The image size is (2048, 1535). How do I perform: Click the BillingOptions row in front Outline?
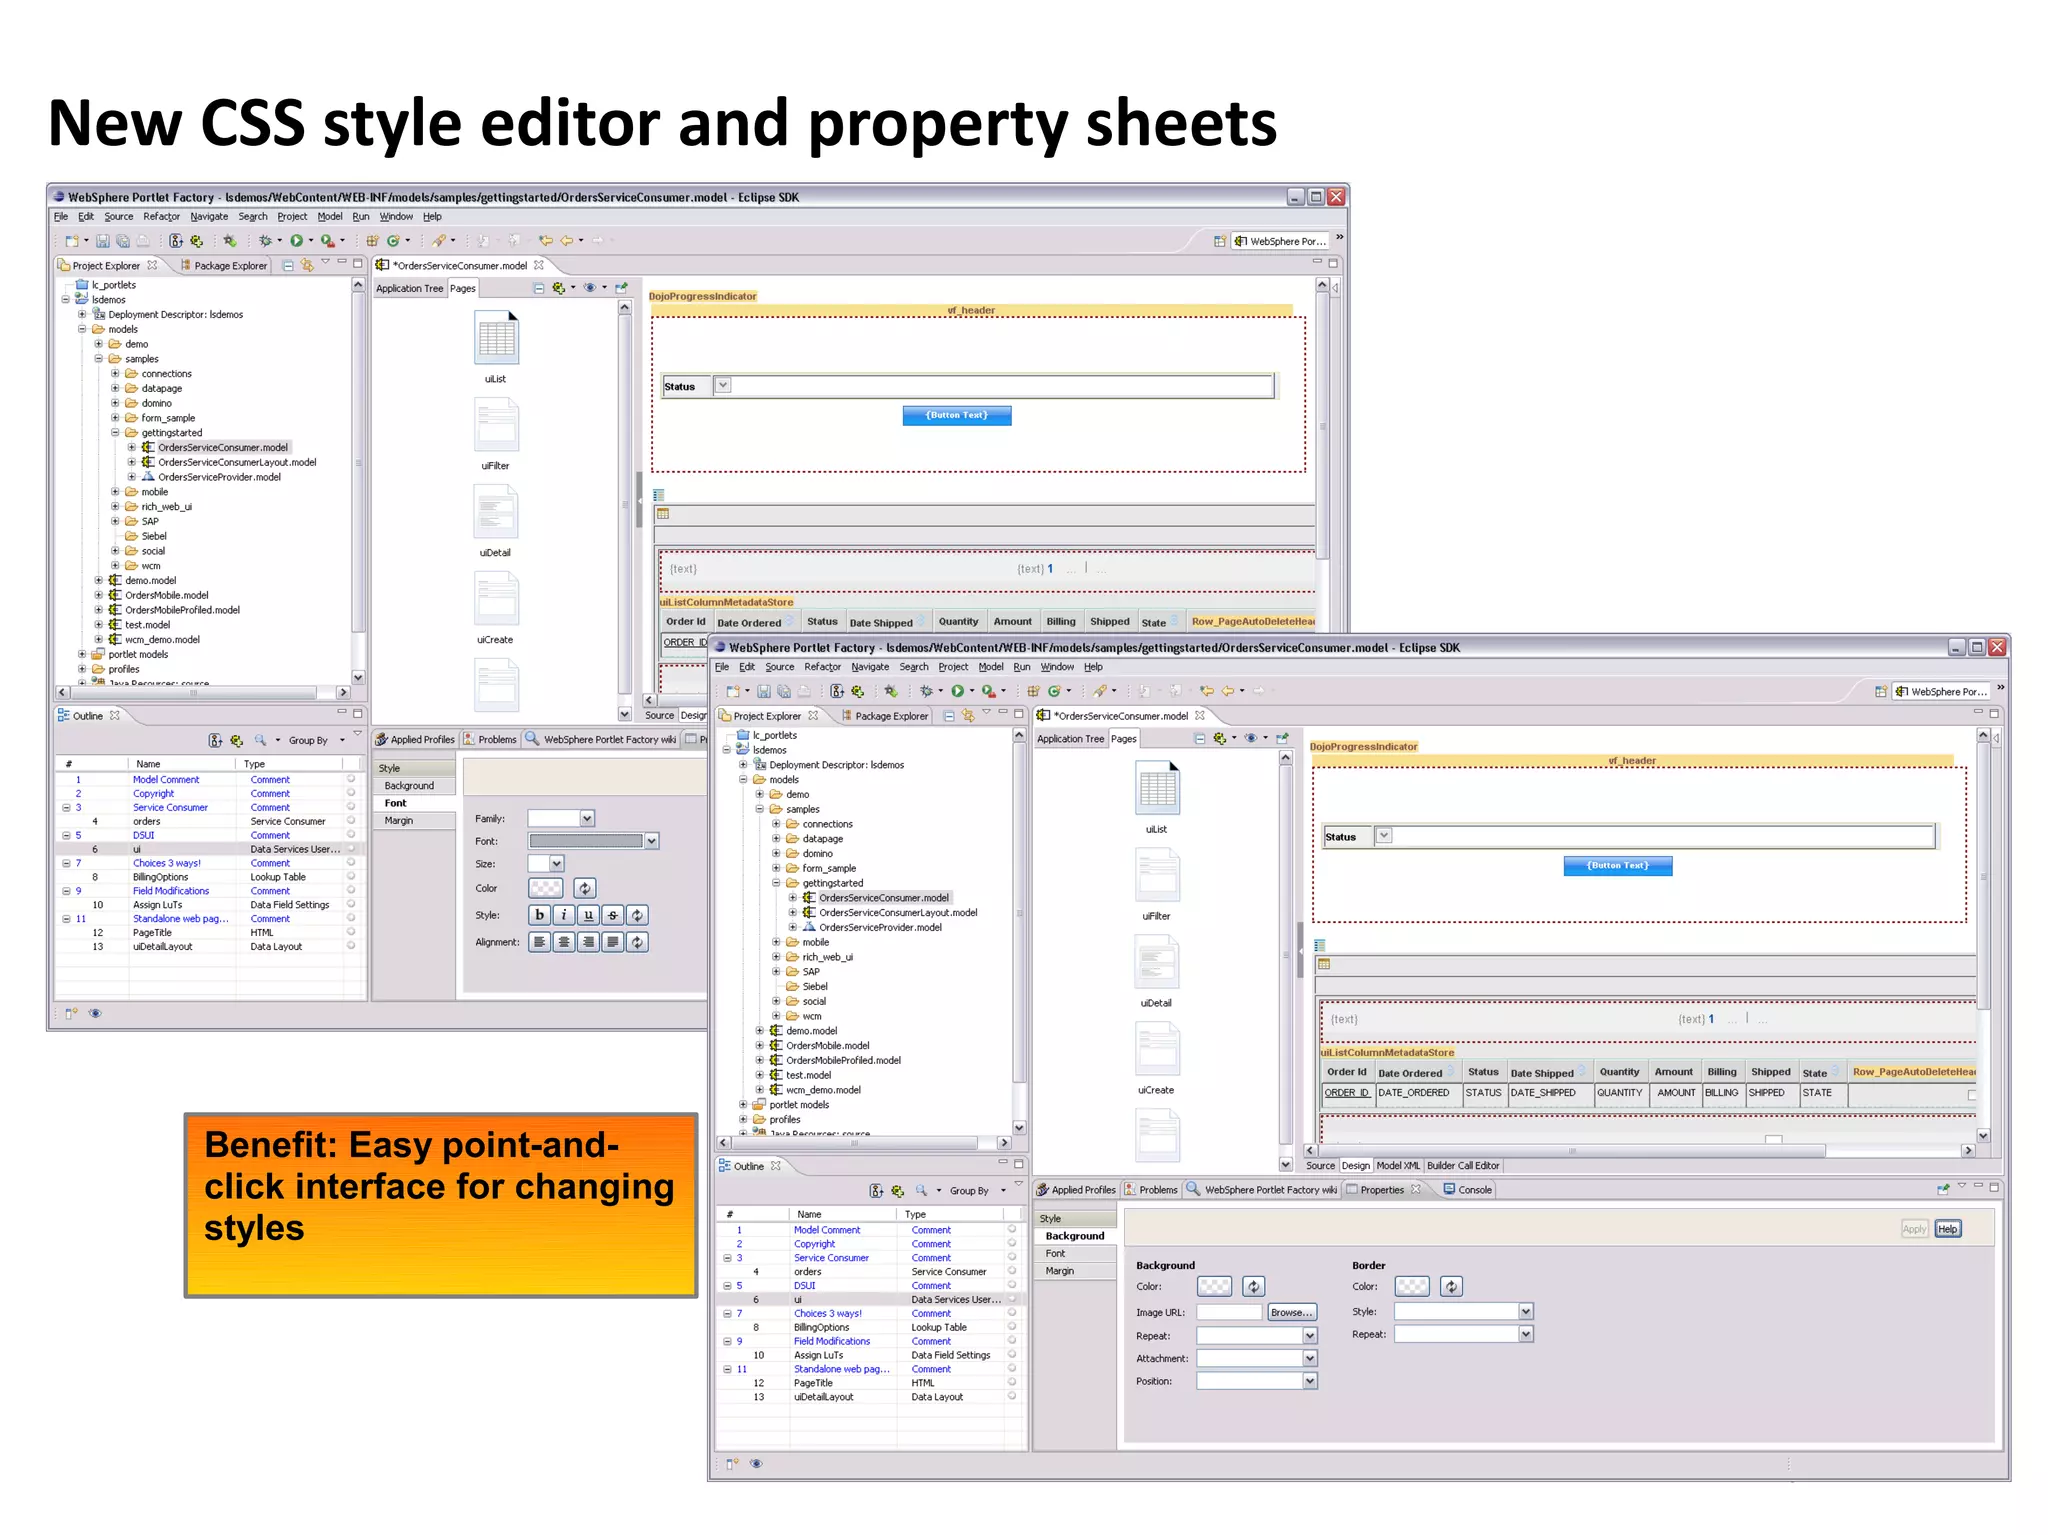coord(872,1328)
